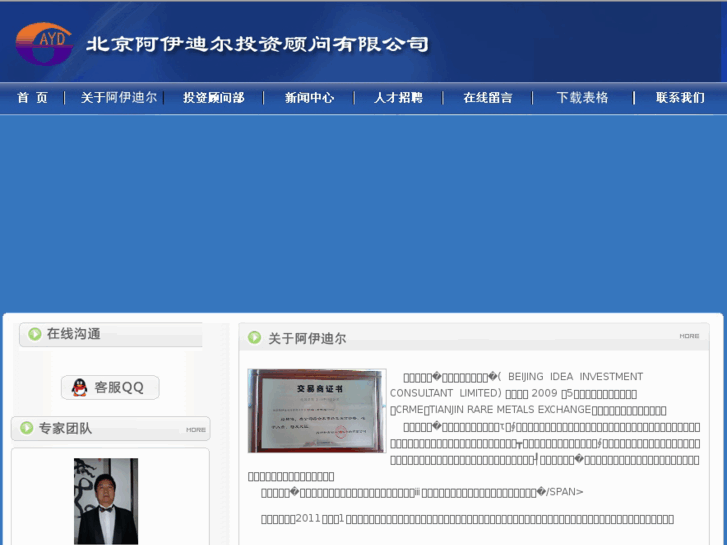Click the BEIJING IDEA INVESTMENT text
The width and height of the screenshot is (727, 545).
coord(575,376)
